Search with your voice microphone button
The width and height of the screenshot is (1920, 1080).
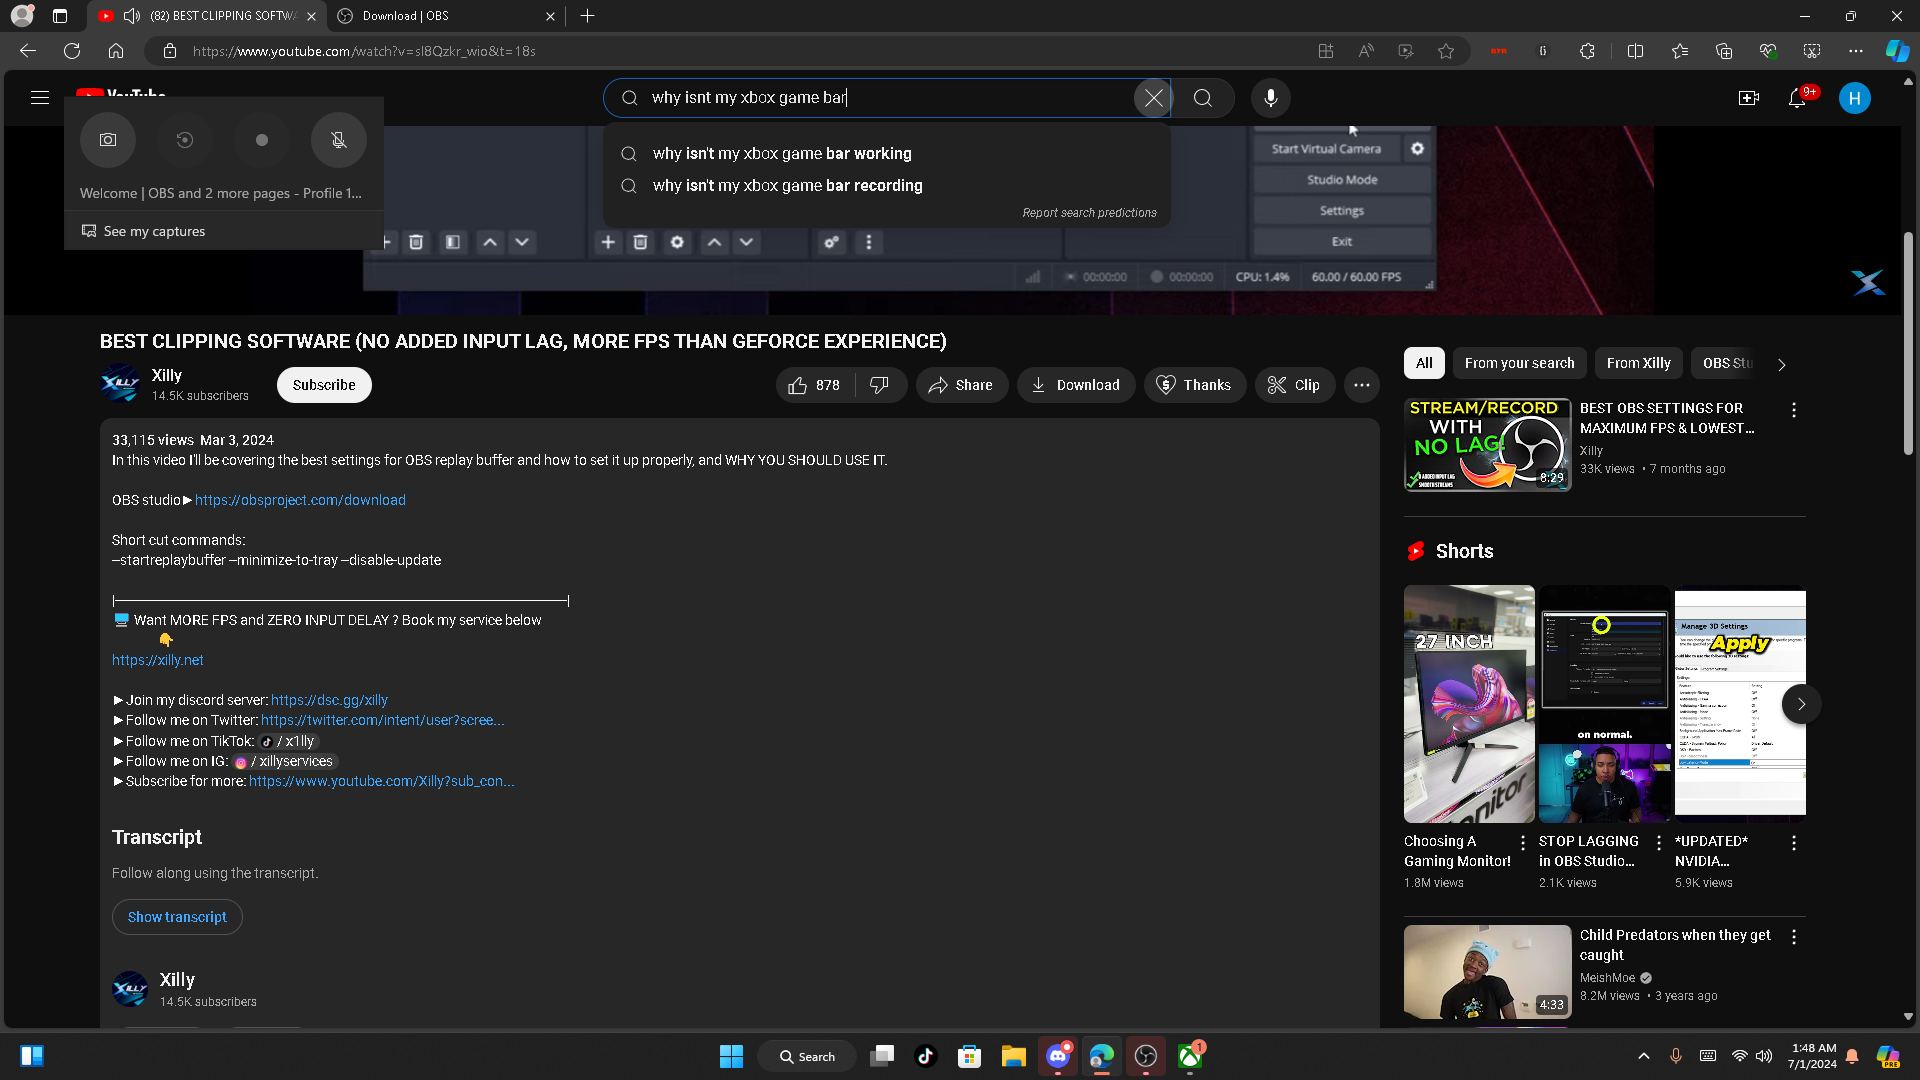1271,98
